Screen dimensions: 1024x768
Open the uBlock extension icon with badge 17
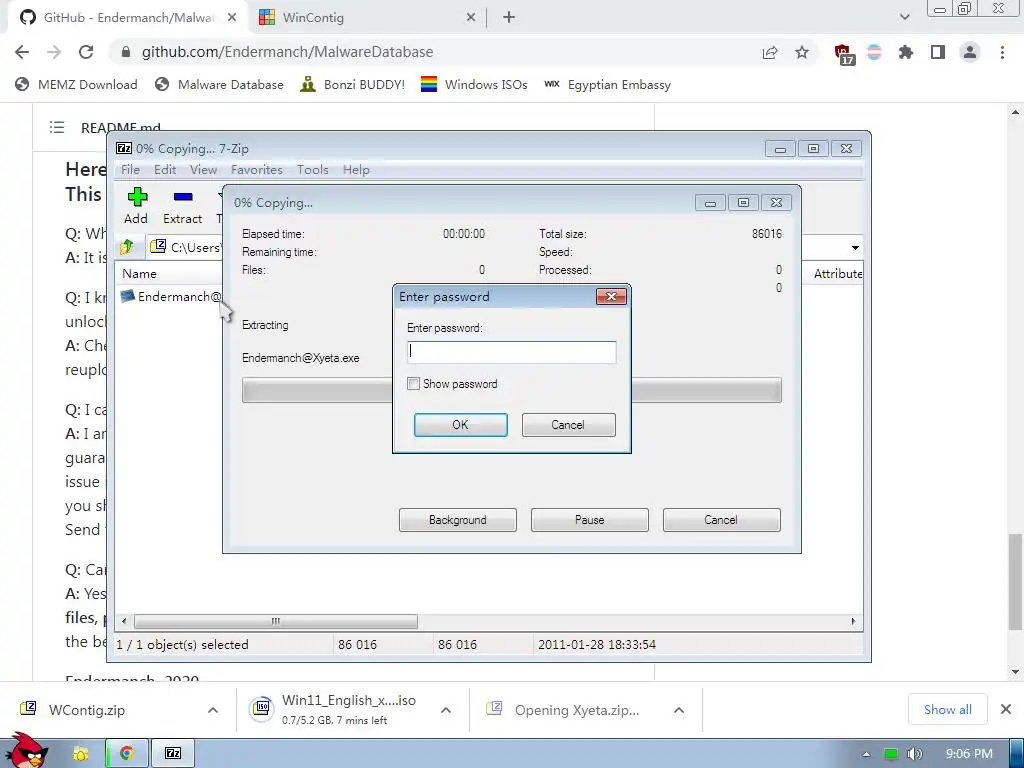844,54
